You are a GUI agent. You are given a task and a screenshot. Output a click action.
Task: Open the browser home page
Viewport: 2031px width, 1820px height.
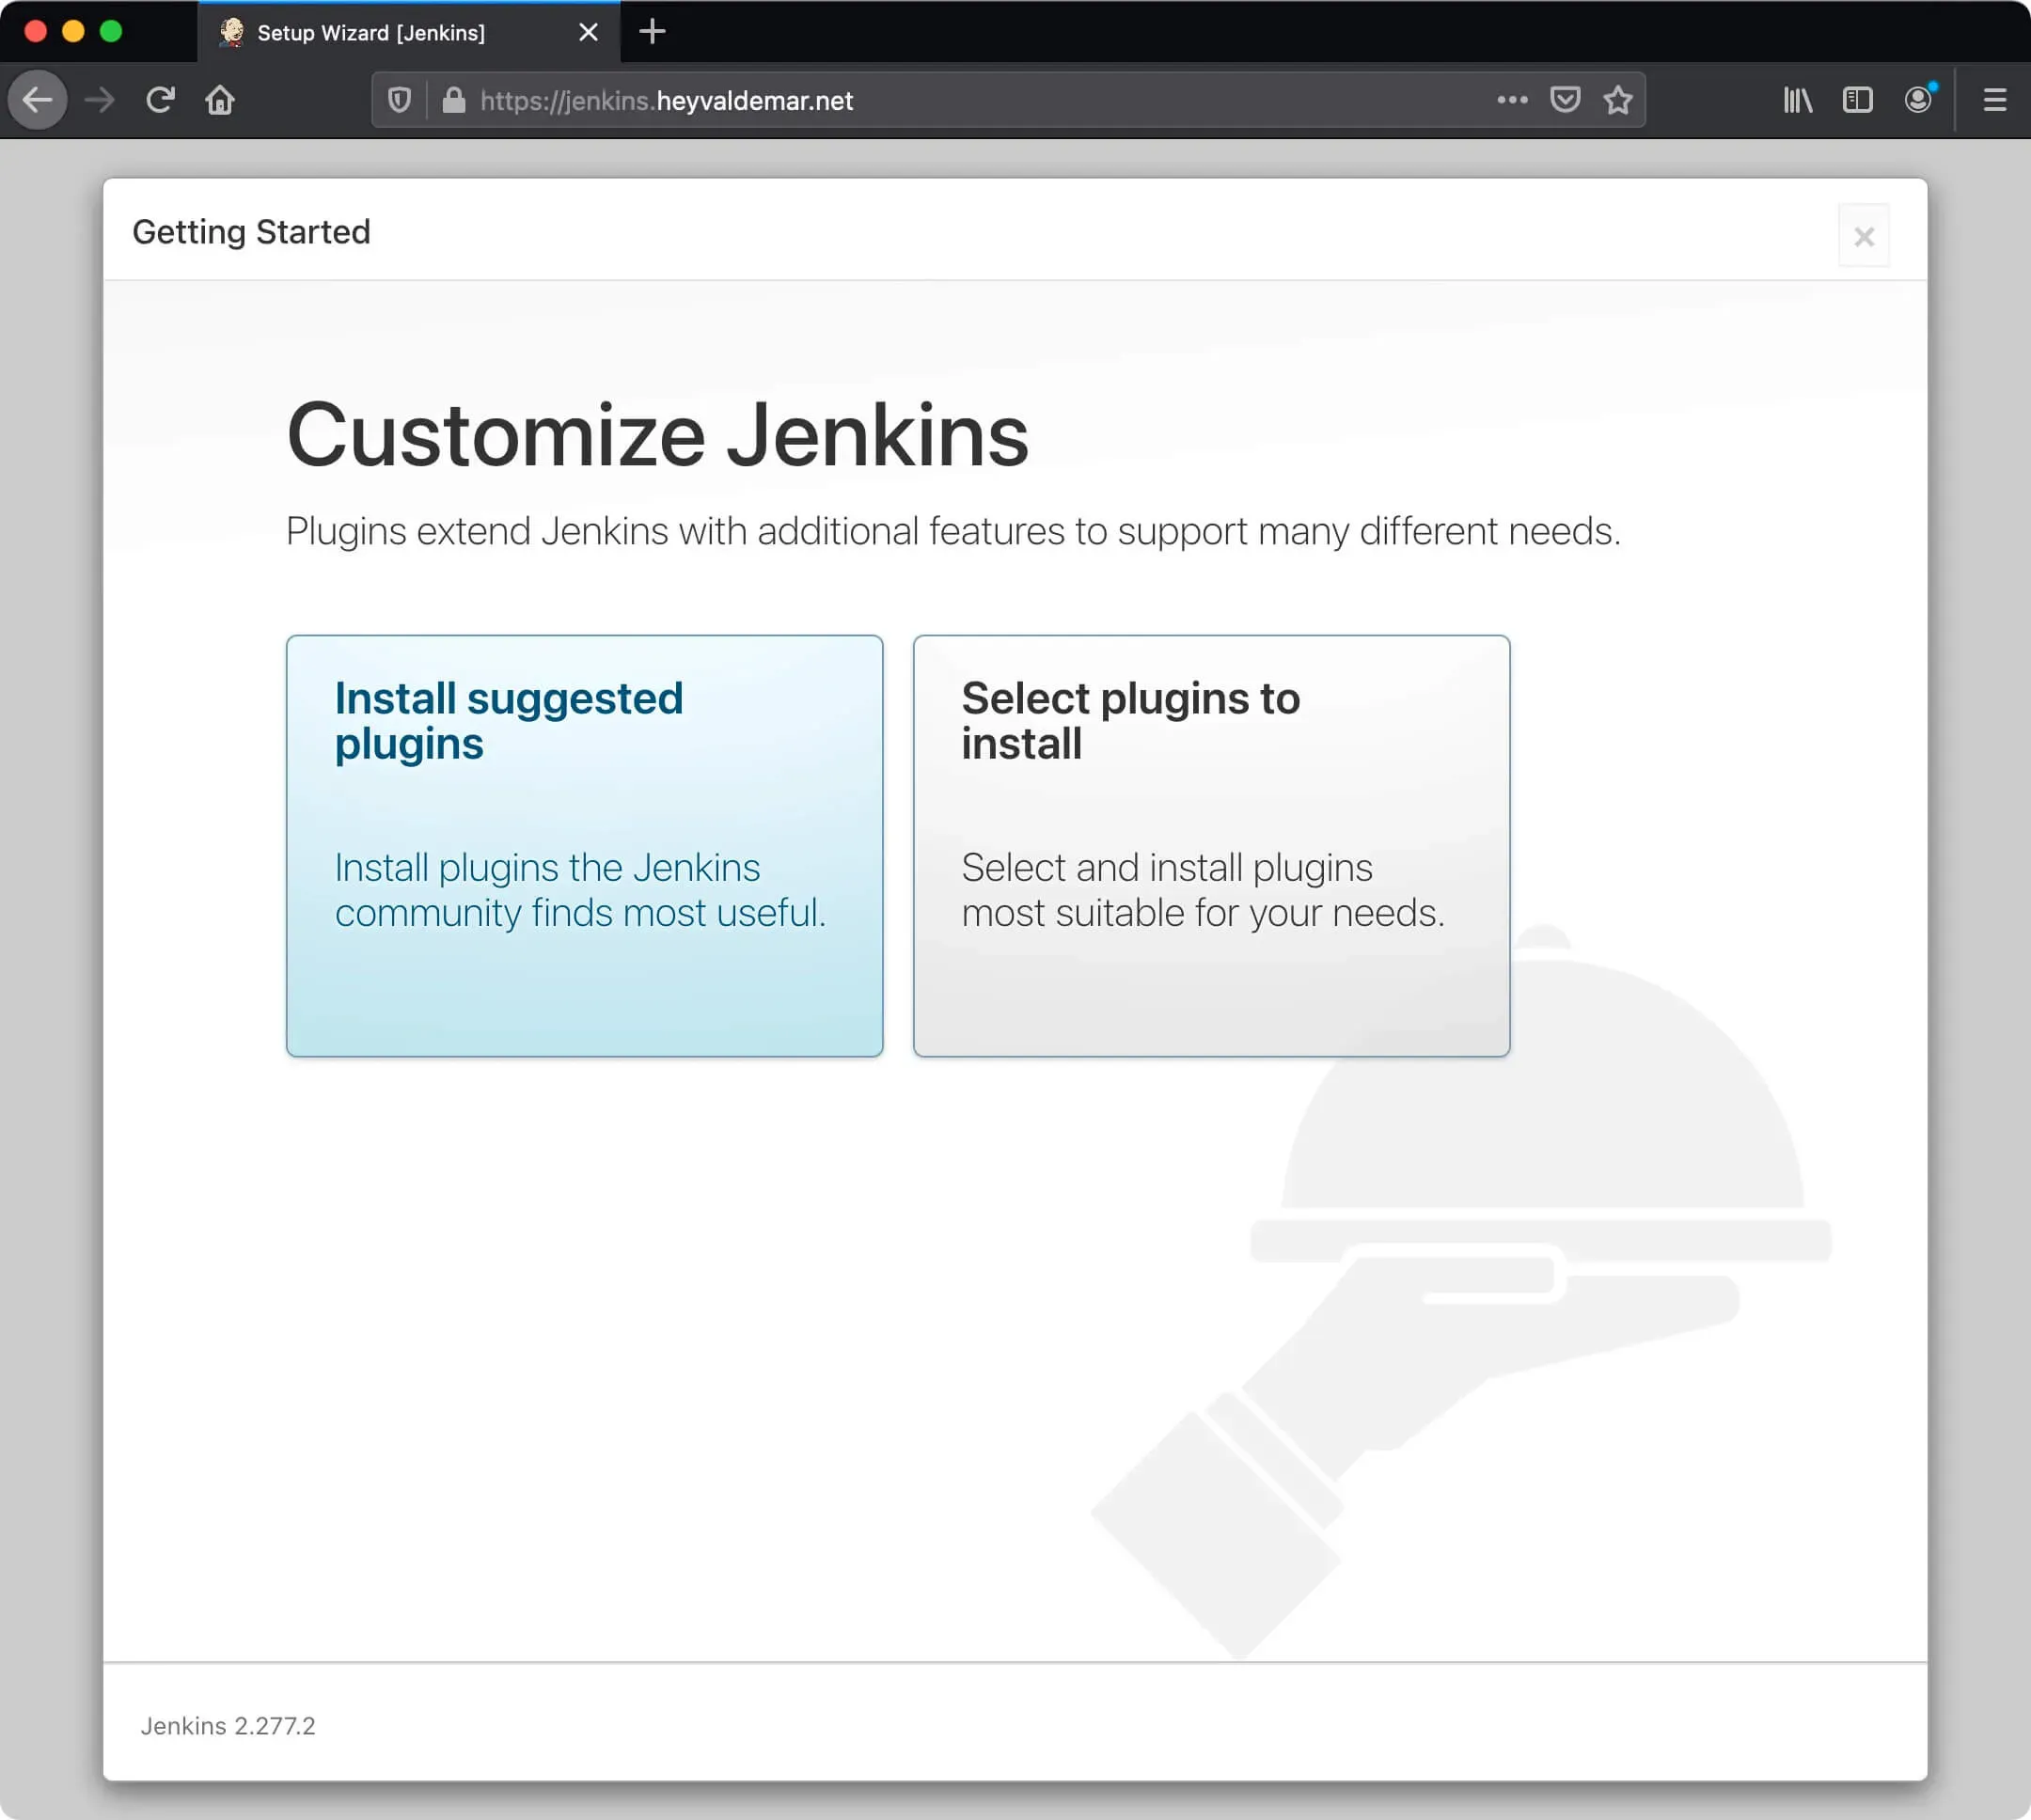[220, 100]
